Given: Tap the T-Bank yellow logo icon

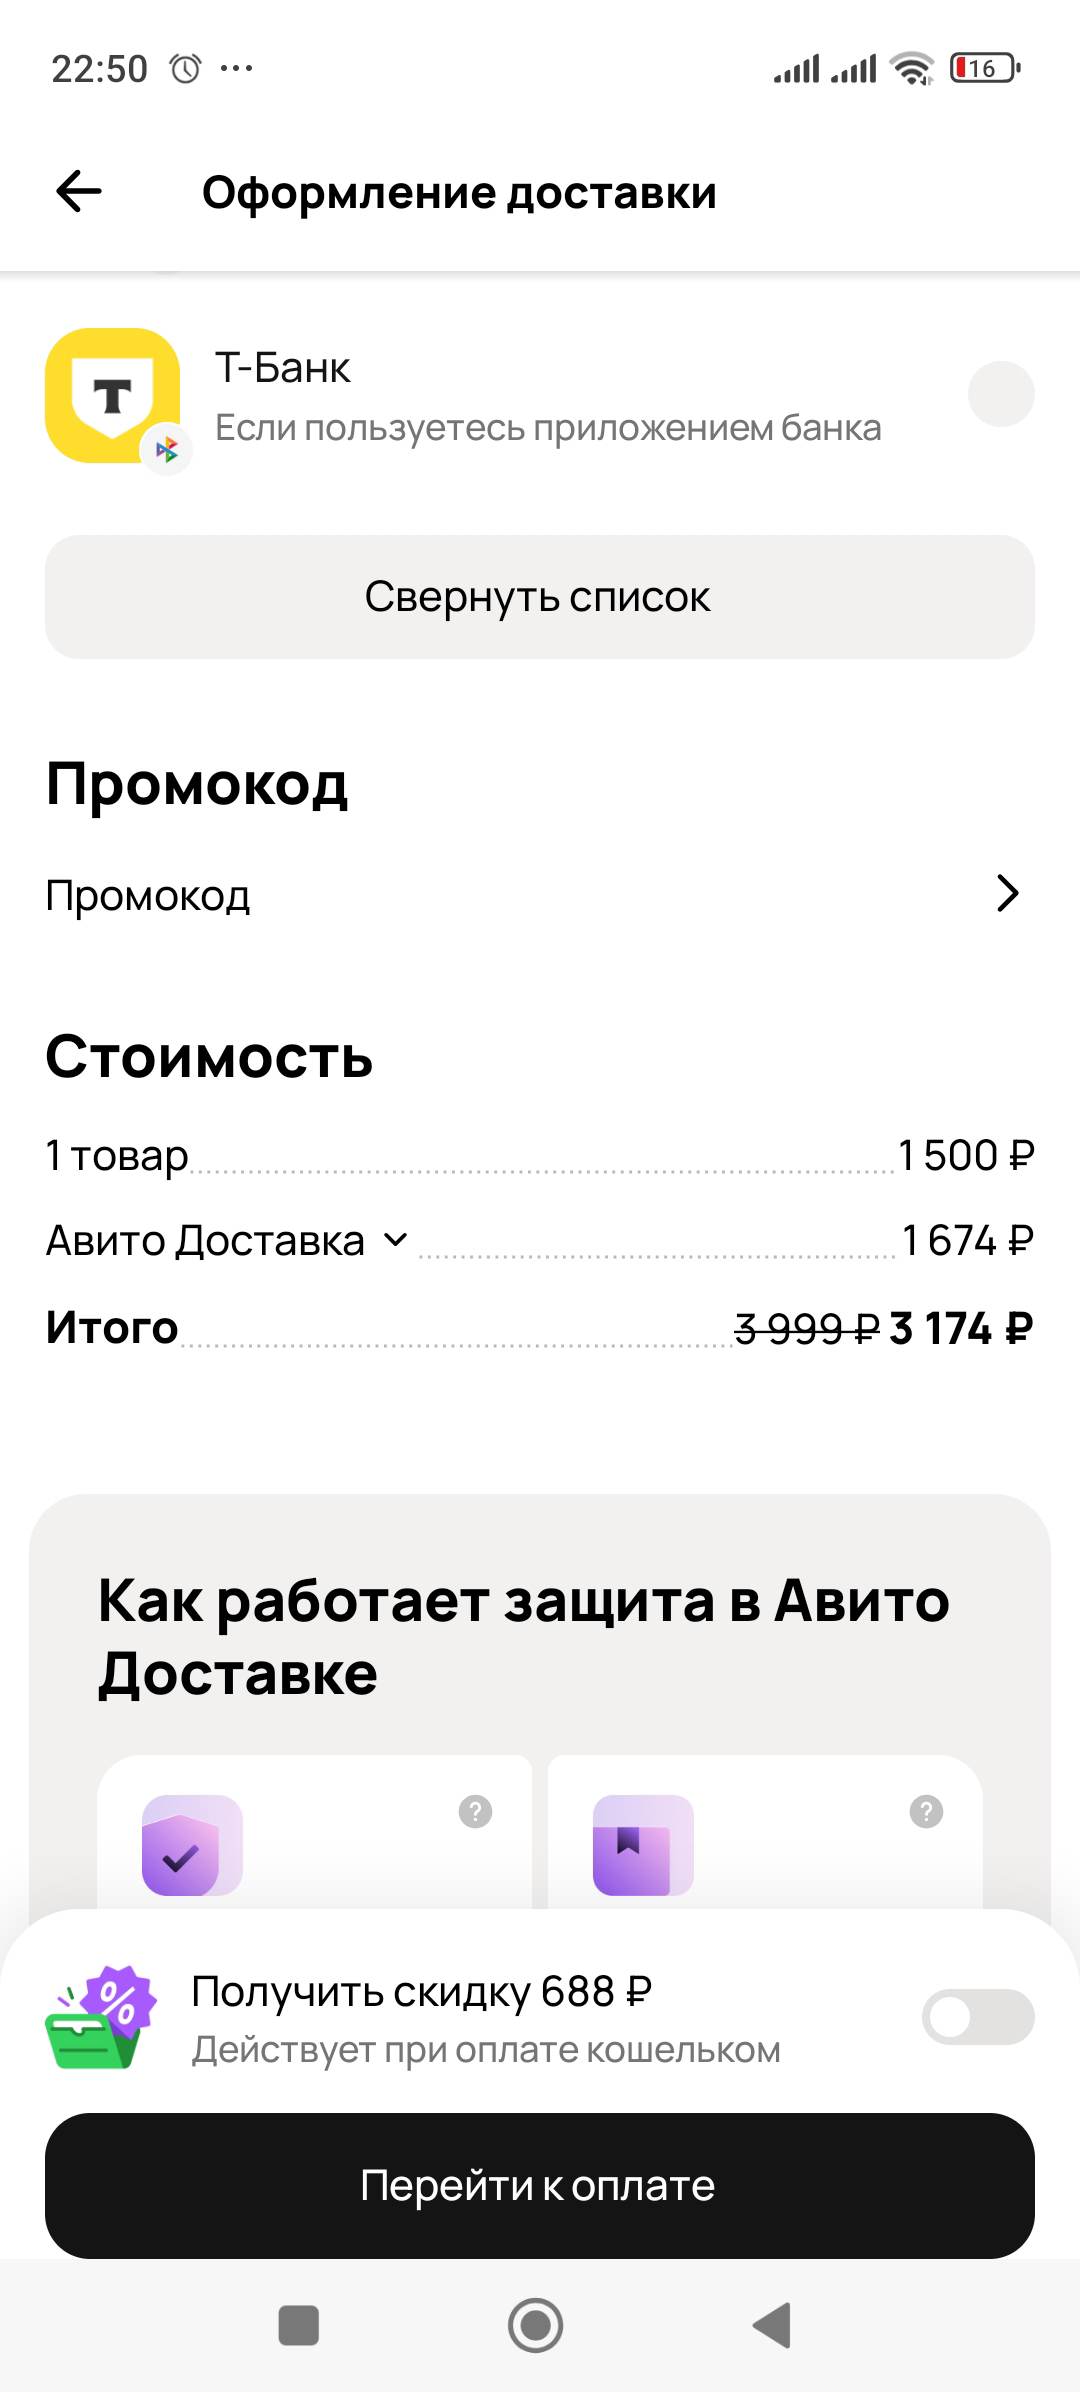Looking at the screenshot, I should tap(113, 396).
